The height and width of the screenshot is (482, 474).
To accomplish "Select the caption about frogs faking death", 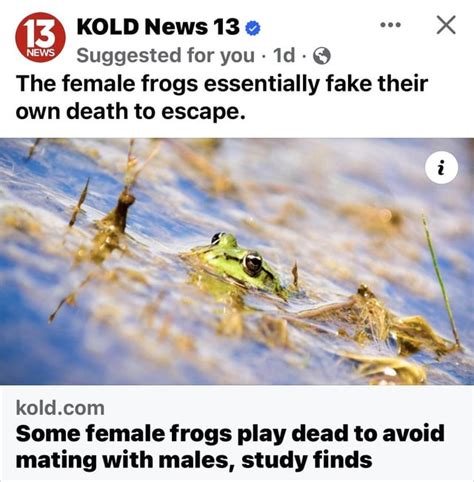I will pyautogui.click(x=222, y=97).
